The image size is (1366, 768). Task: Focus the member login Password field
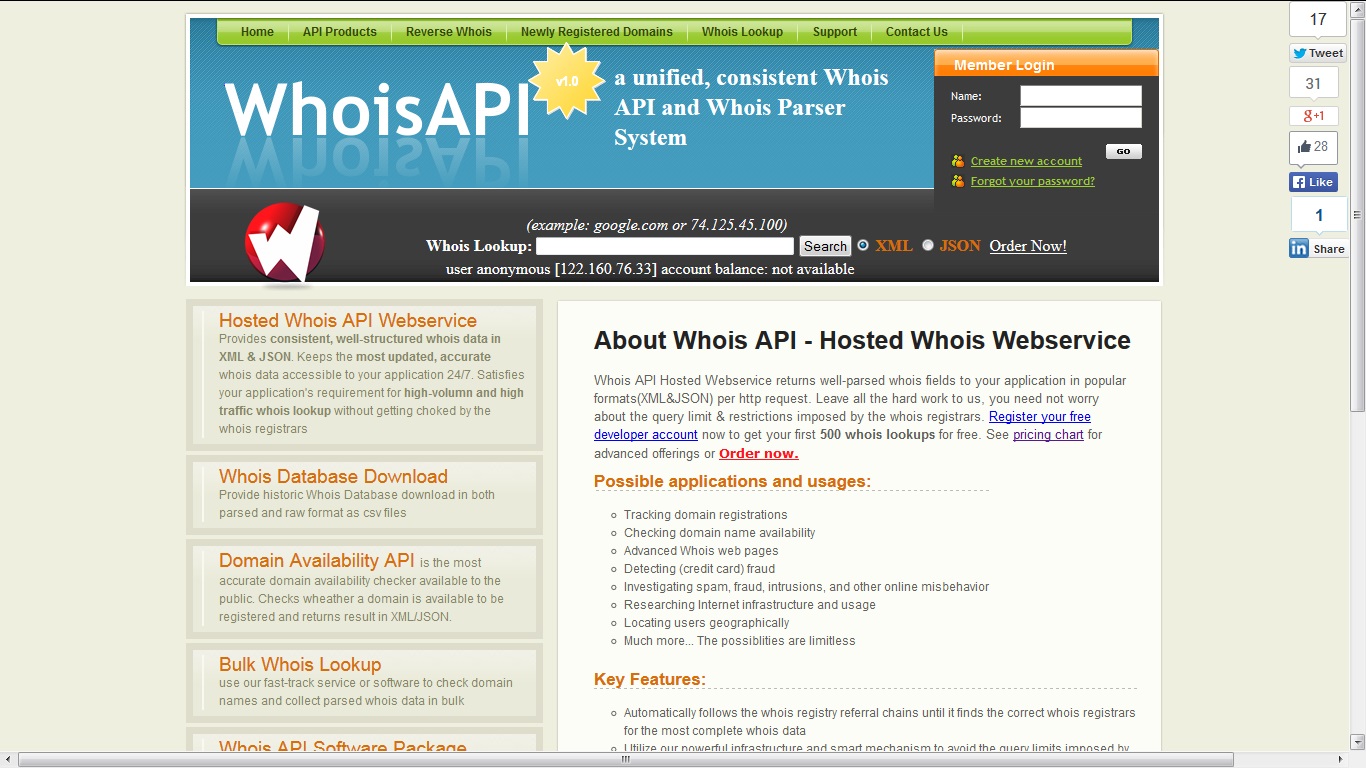(1081, 118)
